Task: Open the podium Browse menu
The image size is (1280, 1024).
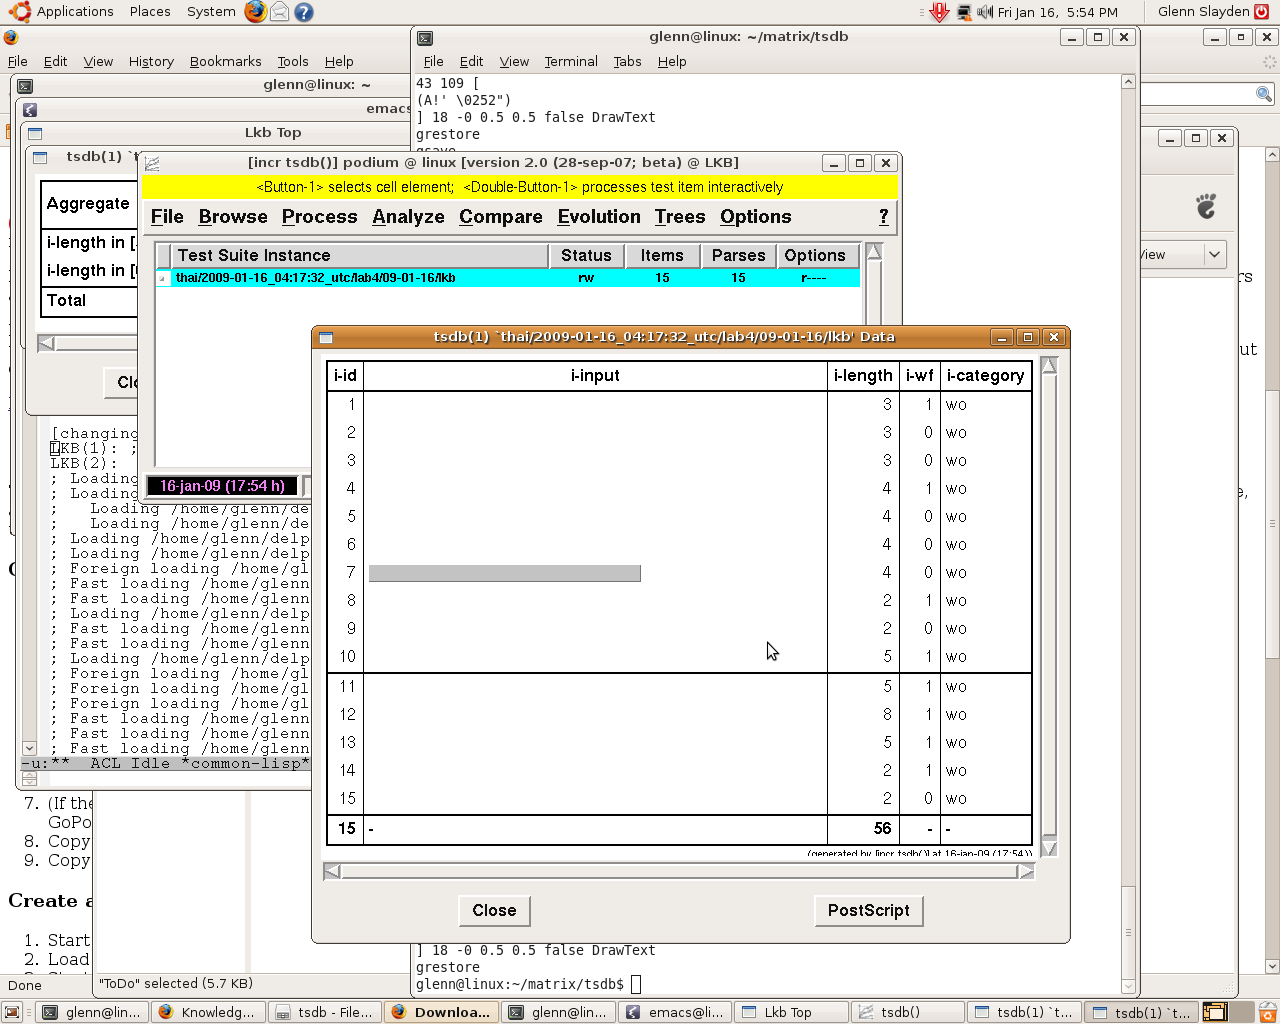Action: 233,217
